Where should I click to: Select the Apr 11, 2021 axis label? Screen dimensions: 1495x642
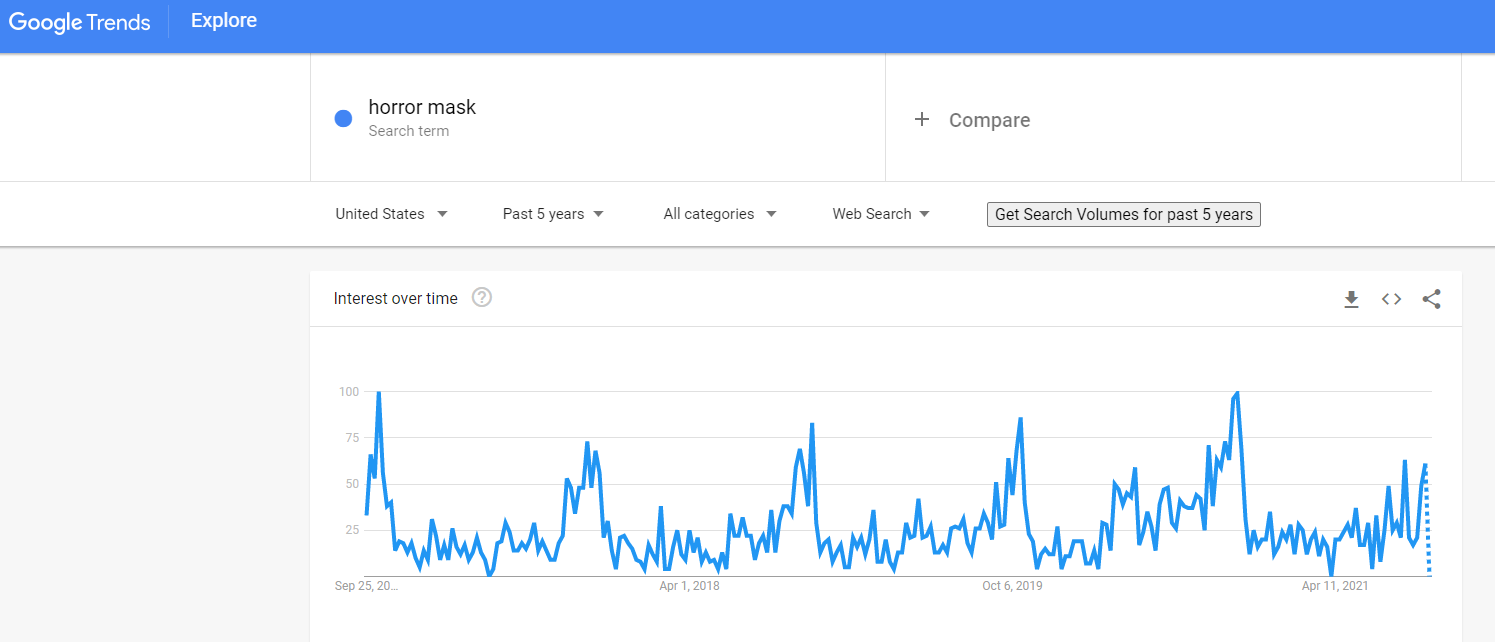pyautogui.click(x=1335, y=586)
